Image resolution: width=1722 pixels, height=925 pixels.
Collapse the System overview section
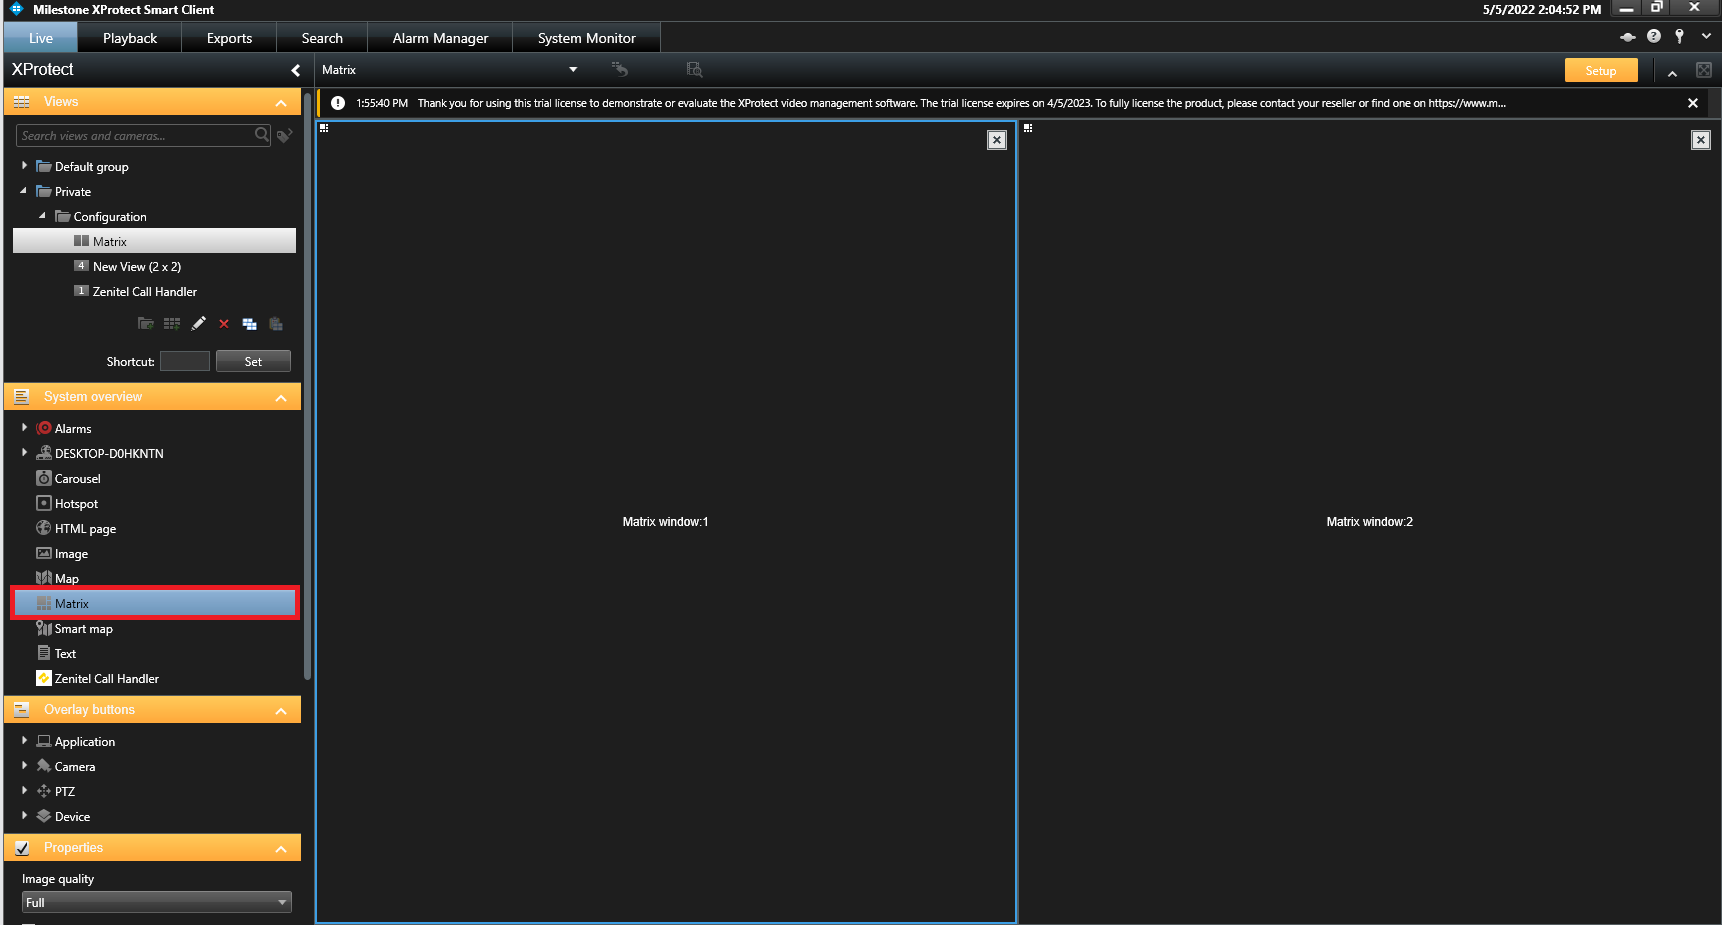click(281, 398)
